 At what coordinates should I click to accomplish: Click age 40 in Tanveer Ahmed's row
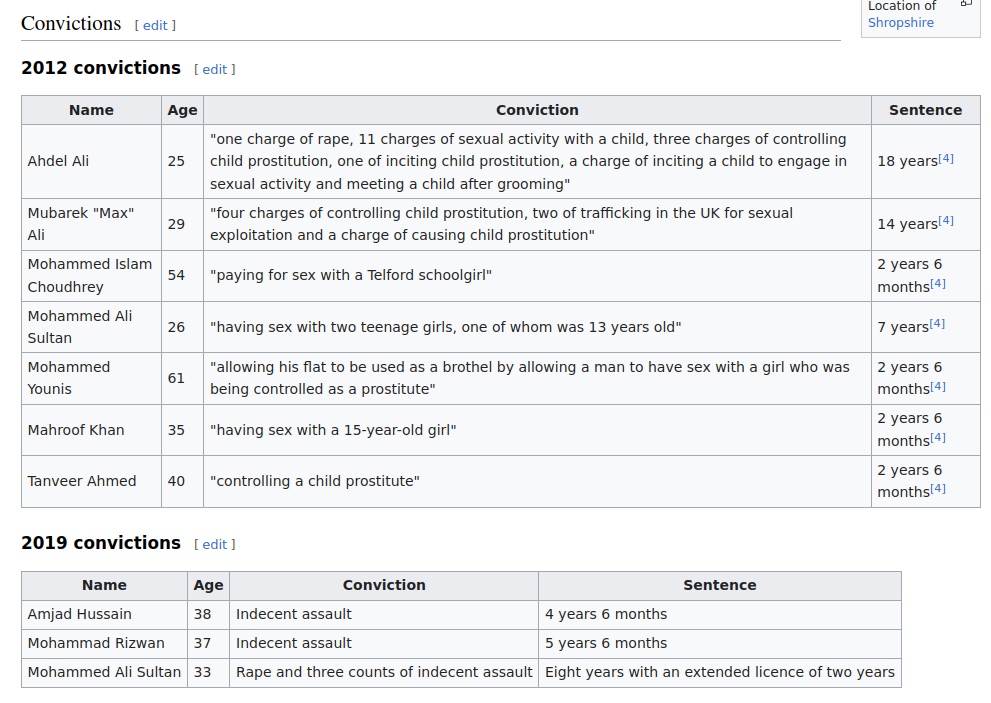click(x=176, y=481)
